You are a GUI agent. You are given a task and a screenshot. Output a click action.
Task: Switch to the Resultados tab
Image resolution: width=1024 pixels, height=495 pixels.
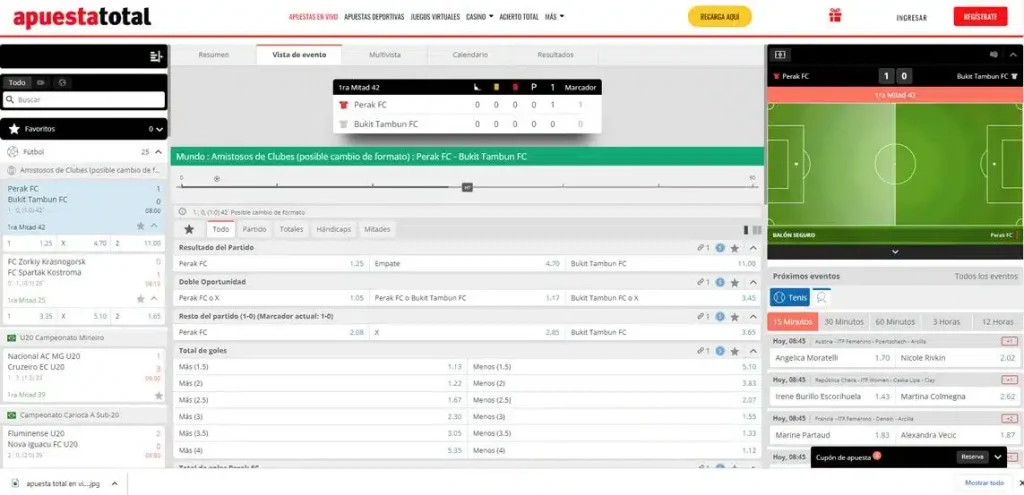(555, 55)
